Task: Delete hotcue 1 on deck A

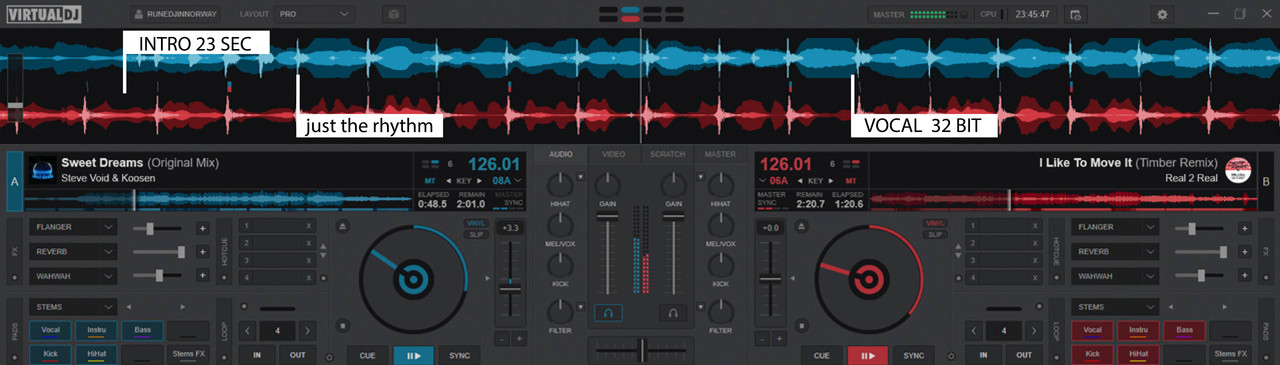Action: coord(309,227)
